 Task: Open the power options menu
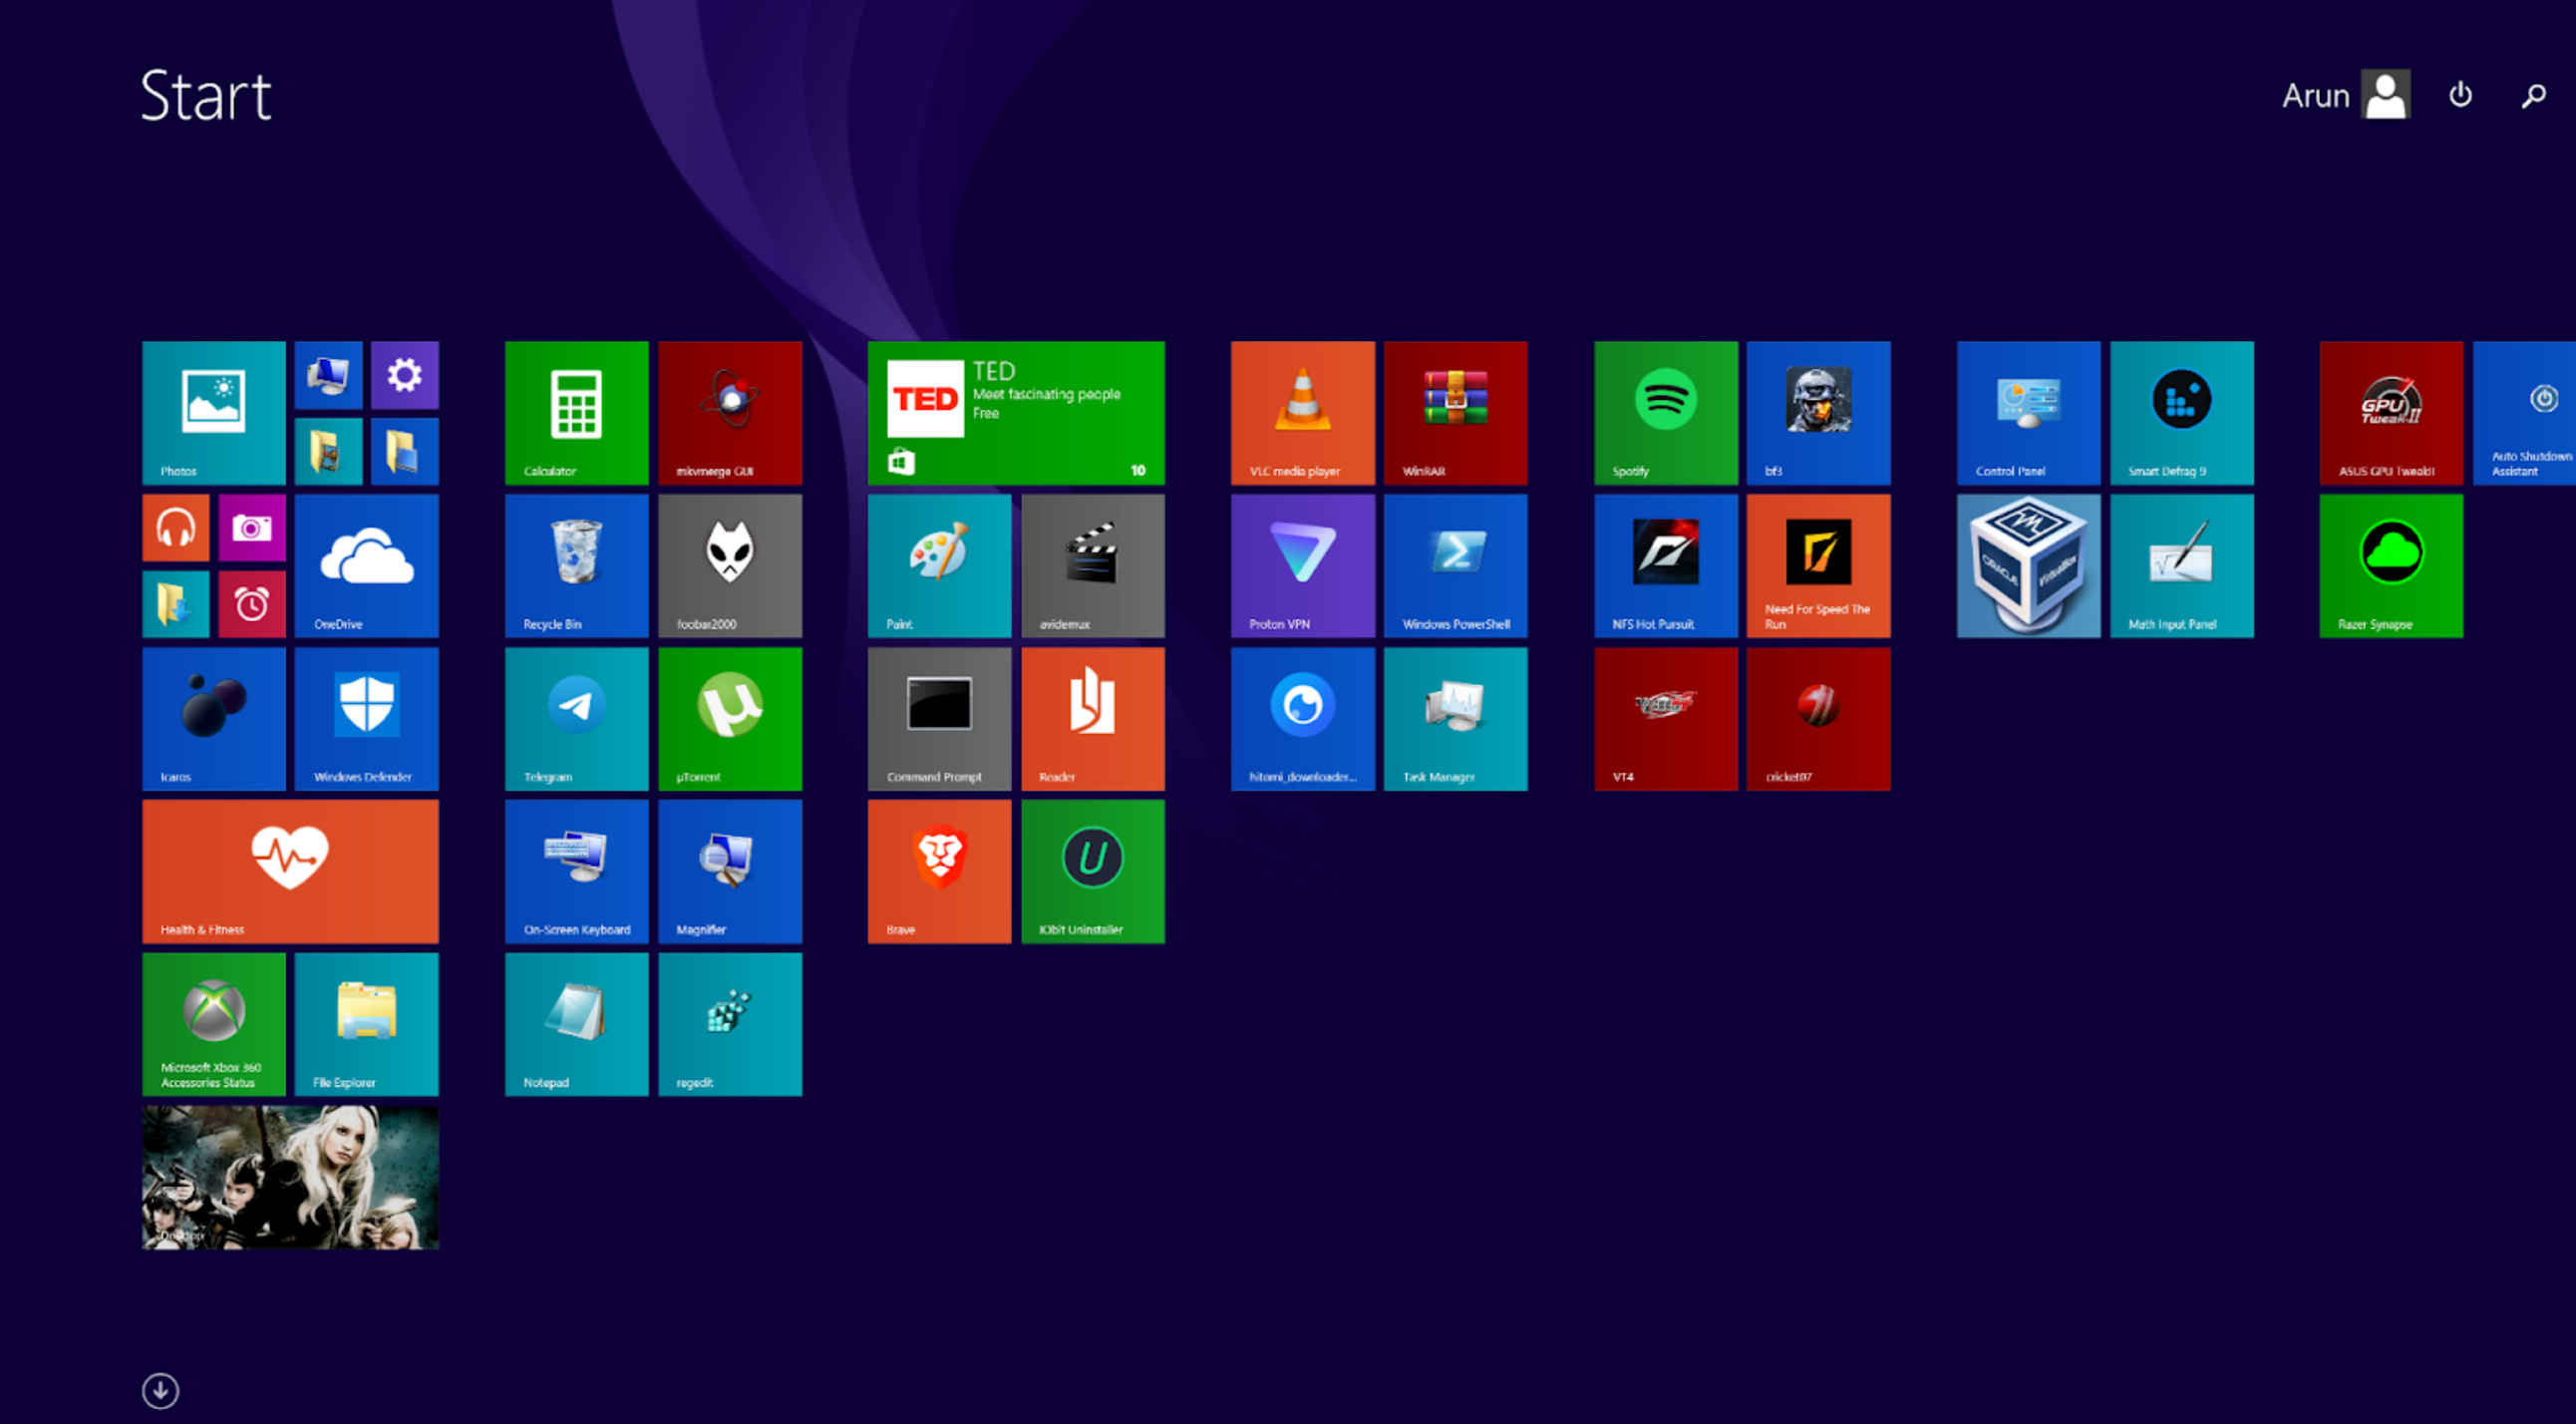coord(2460,95)
